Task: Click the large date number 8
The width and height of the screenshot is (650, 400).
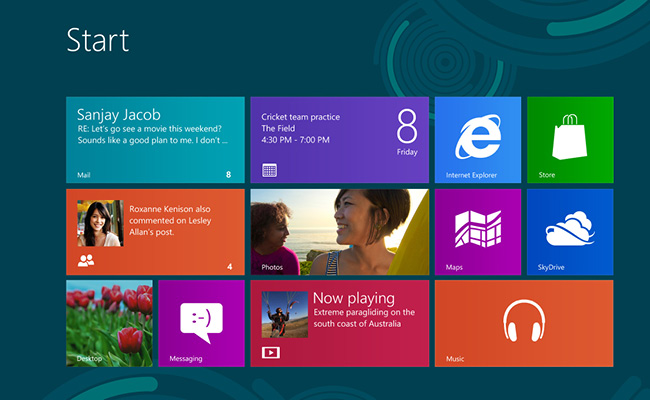Action: [x=407, y=126]
